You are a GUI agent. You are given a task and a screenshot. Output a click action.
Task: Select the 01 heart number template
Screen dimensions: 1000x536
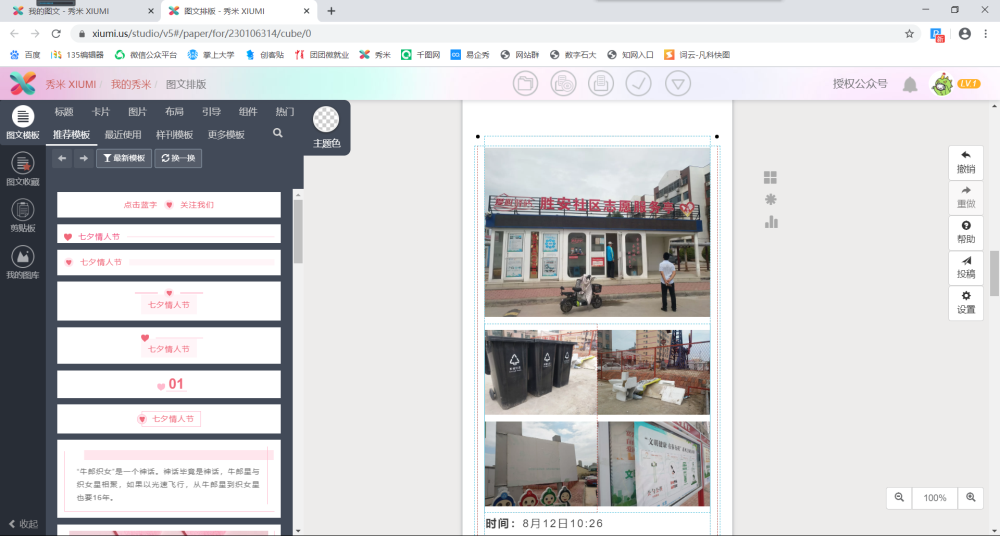(x=169, y=384)
